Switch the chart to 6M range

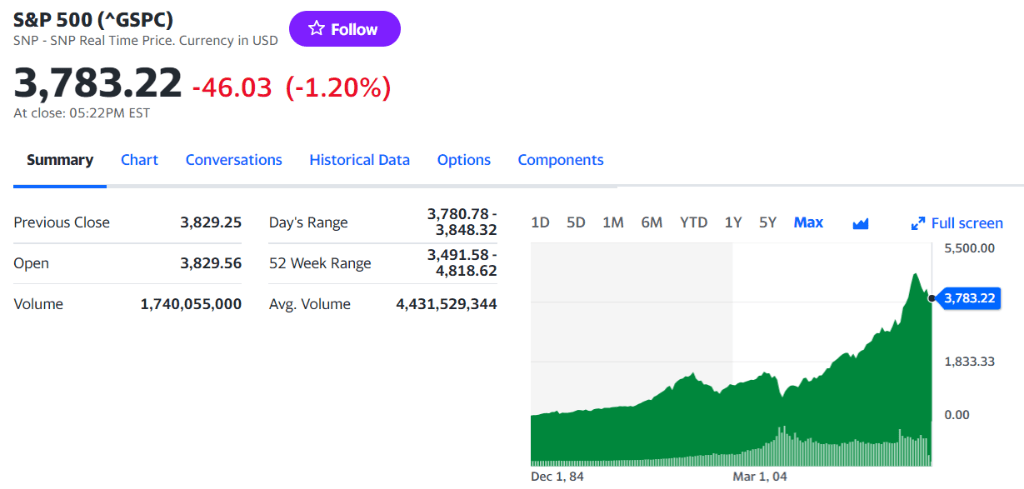coord(652,223)
